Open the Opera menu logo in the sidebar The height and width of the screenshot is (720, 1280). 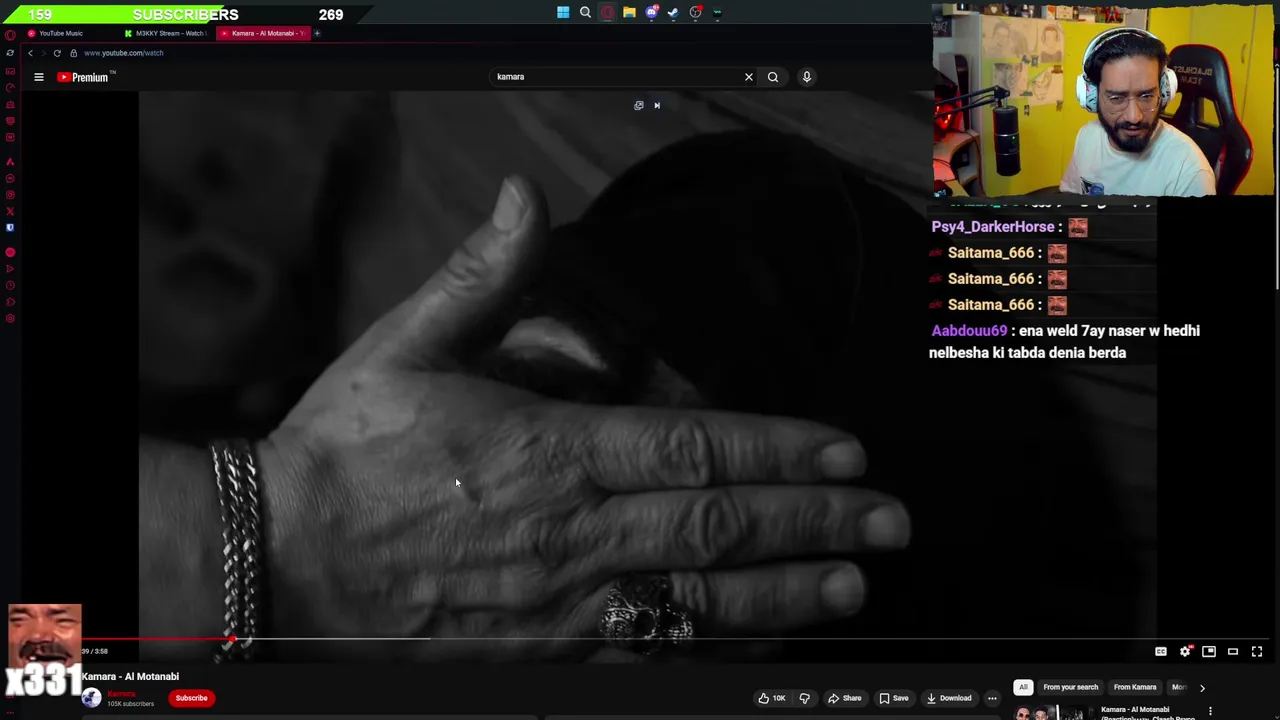click(x=10, y=35)
